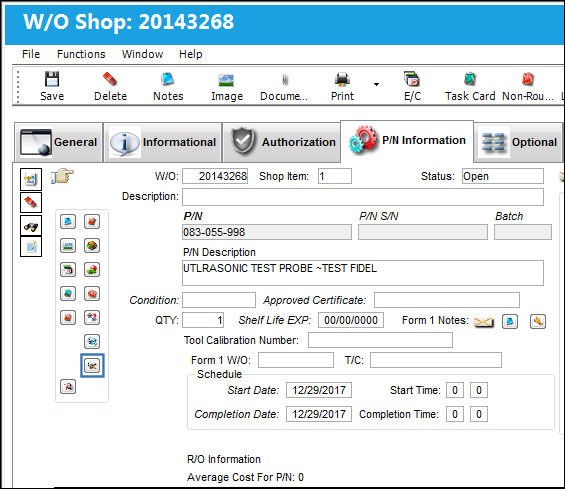This screenshot has height=489, width=565.
Task: Expand the Print dropdown arrow
Action: coord(376,84)
